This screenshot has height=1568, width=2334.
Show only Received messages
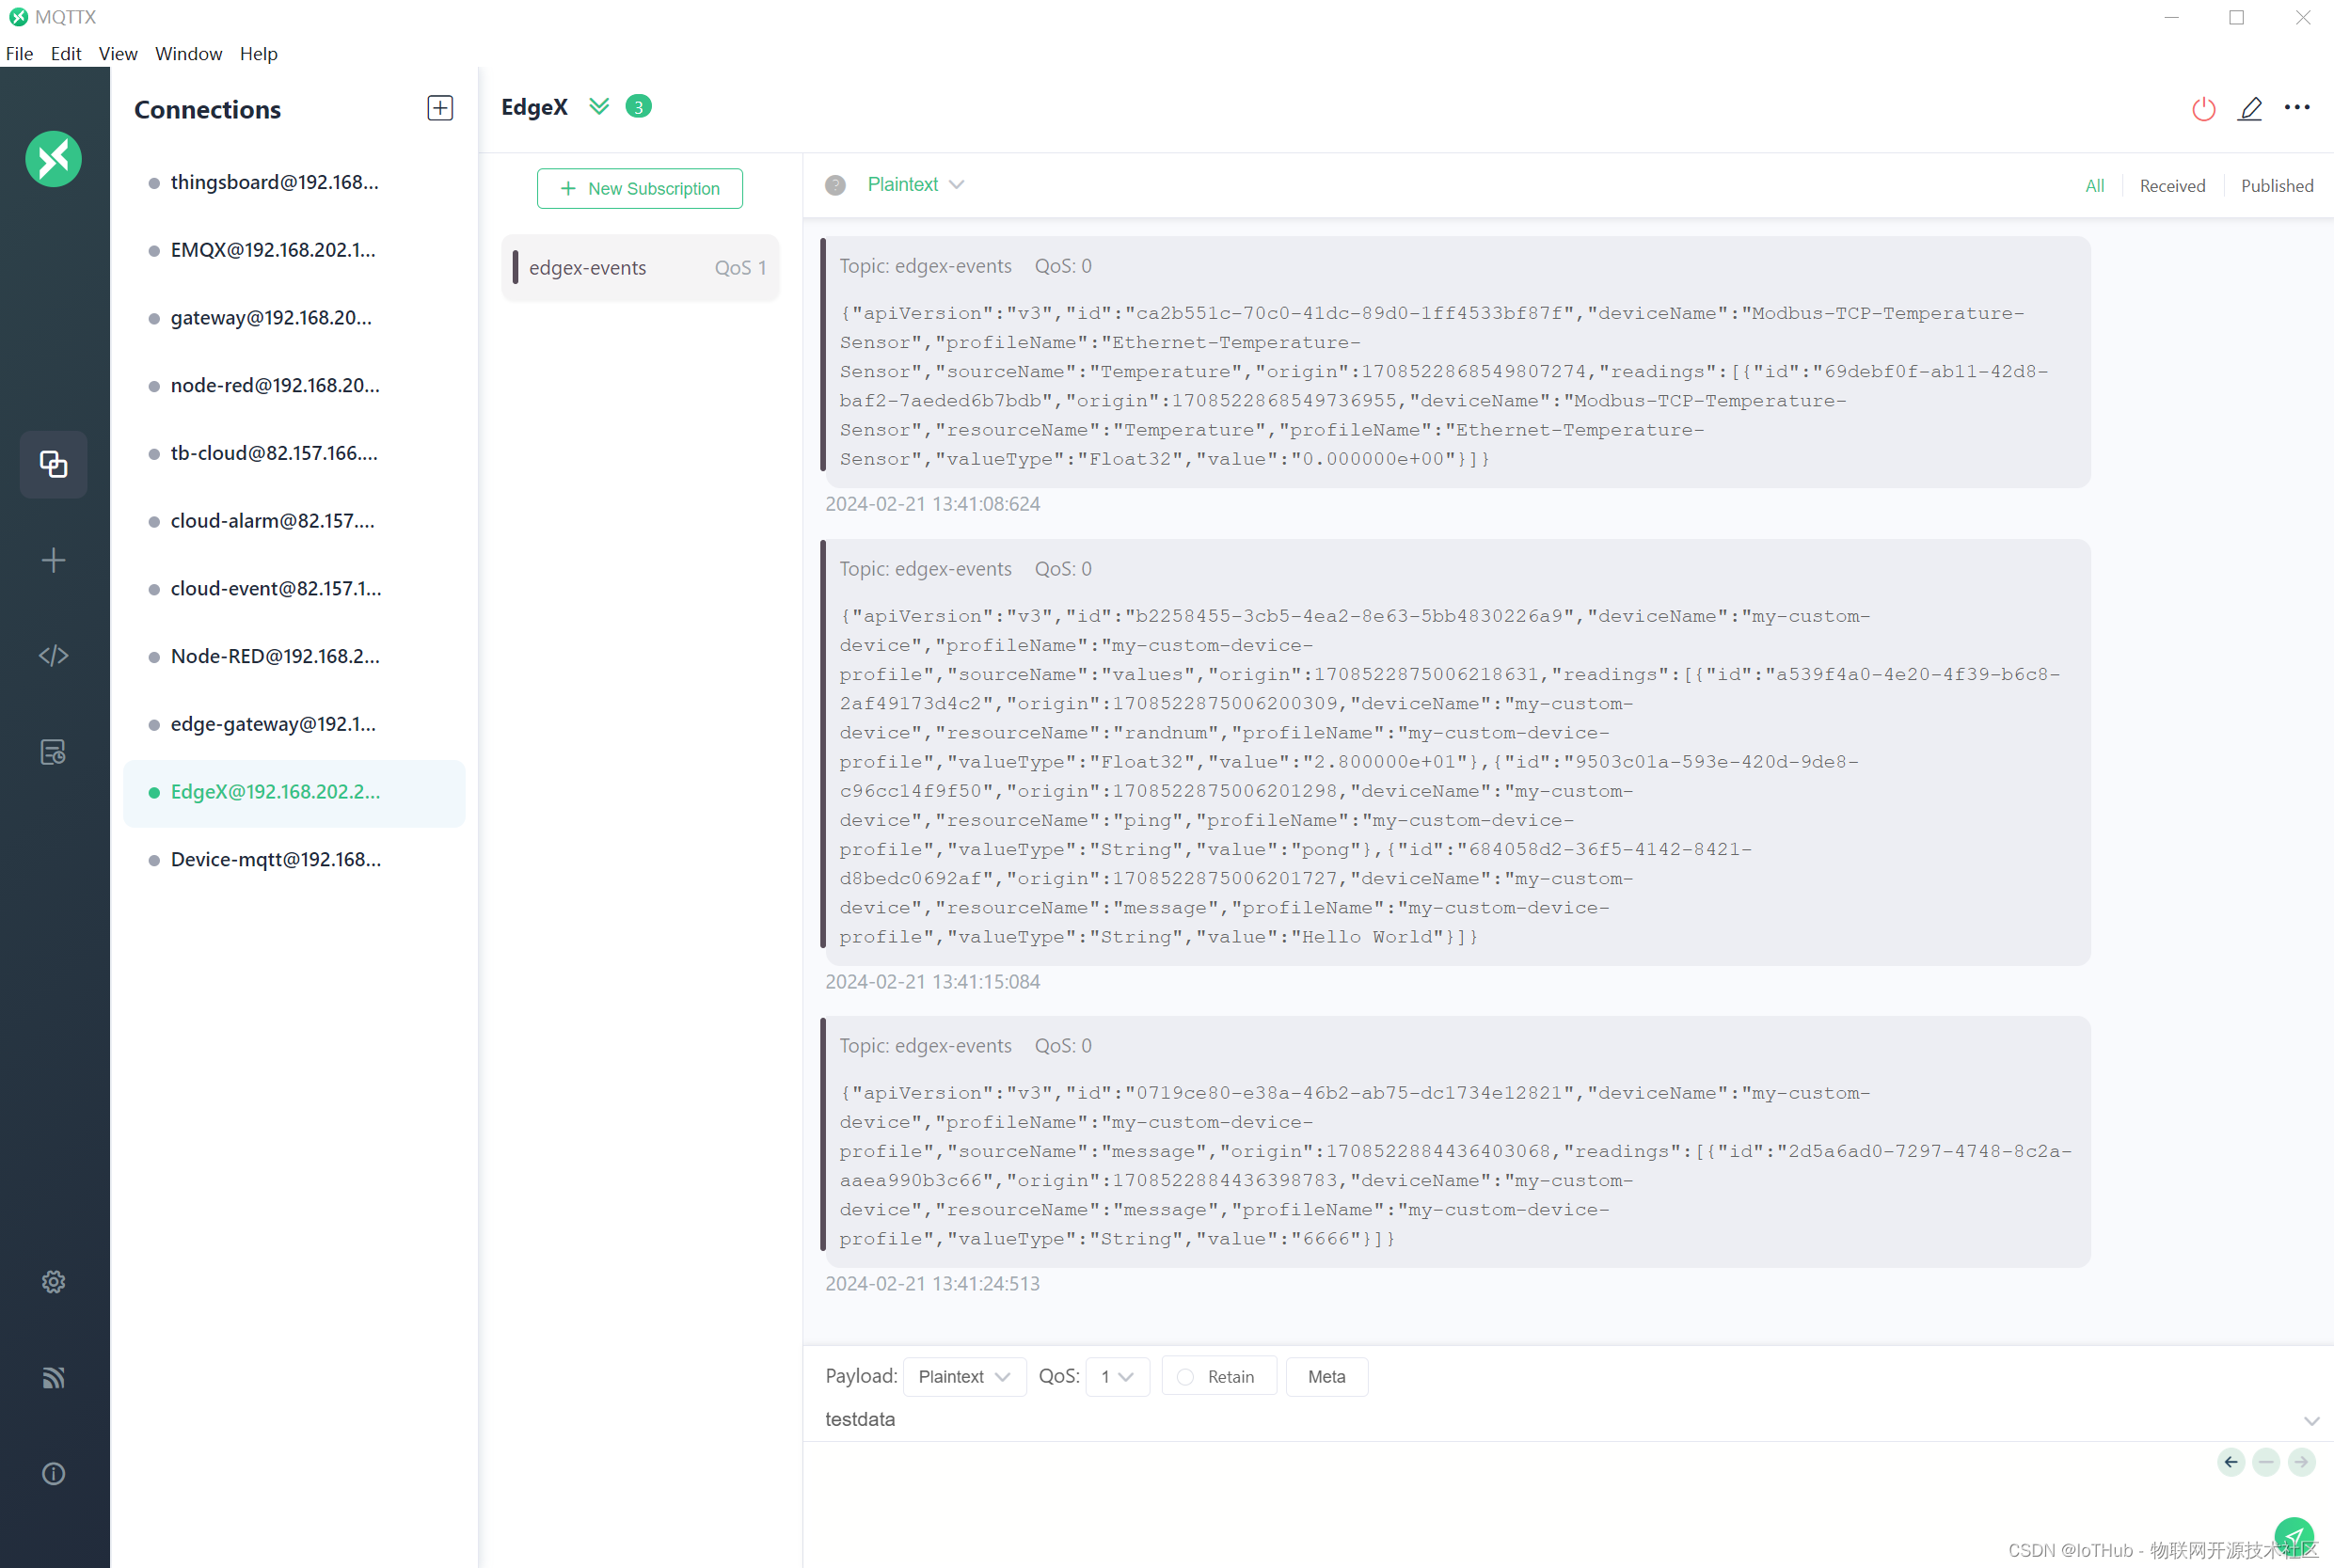point(2172,186)
